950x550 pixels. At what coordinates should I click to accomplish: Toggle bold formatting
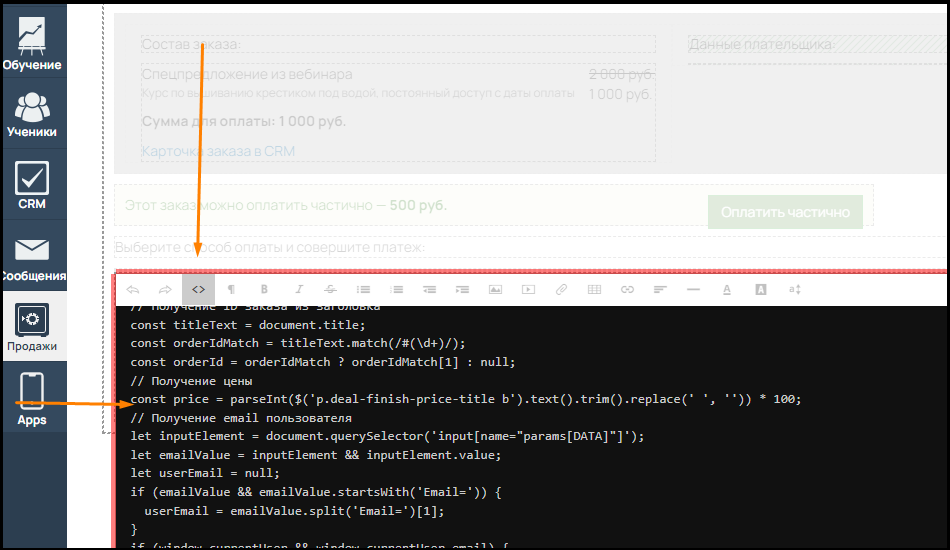(x=264, y=290)
